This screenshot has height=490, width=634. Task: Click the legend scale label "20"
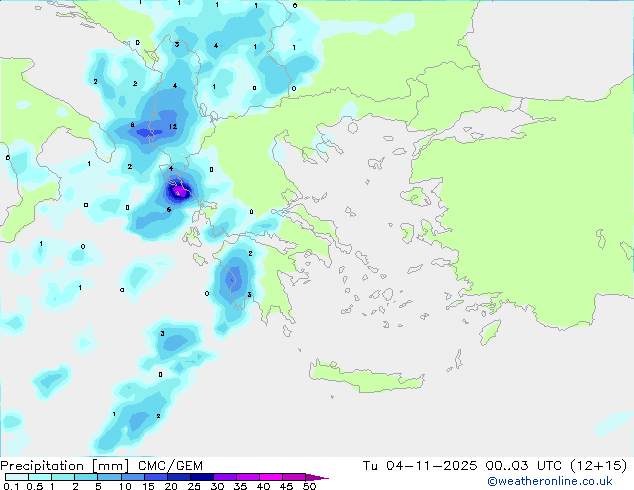point(171,486)
